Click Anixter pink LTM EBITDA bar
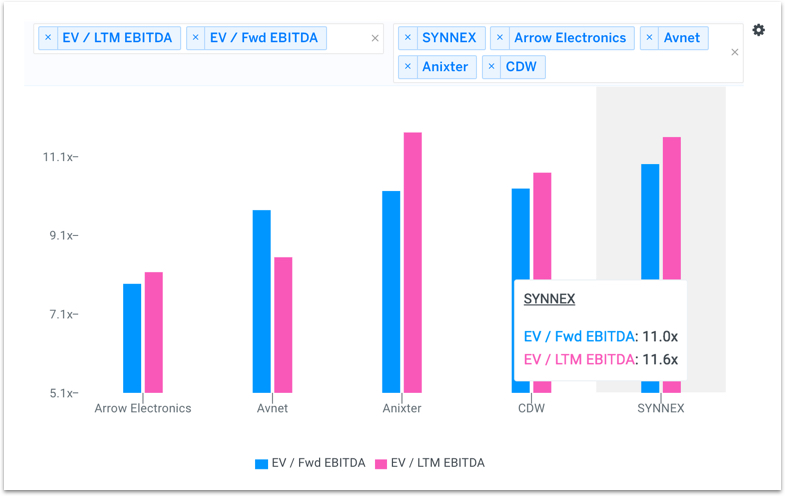The width and height of the screenshot is (785, 496). click(x=413, y=263)
